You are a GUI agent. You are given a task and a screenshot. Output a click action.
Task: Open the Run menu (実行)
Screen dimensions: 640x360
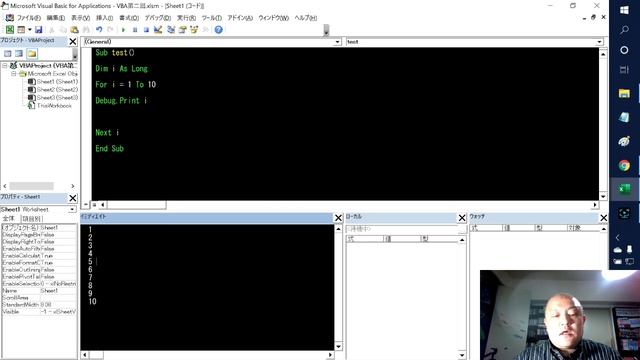click(186, 18)
